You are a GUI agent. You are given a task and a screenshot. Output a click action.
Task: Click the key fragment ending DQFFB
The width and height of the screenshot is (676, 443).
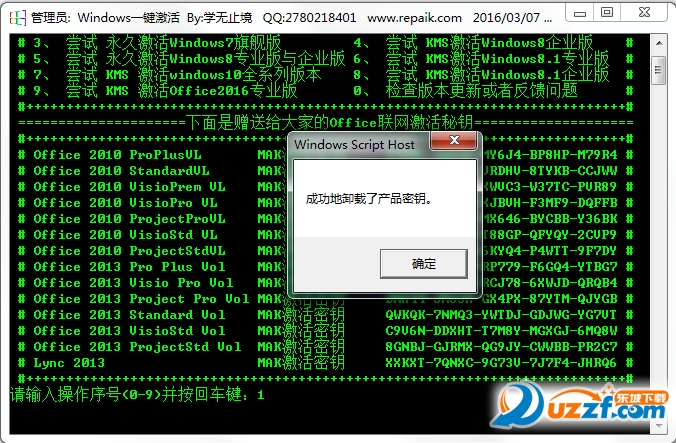point(550,203)
